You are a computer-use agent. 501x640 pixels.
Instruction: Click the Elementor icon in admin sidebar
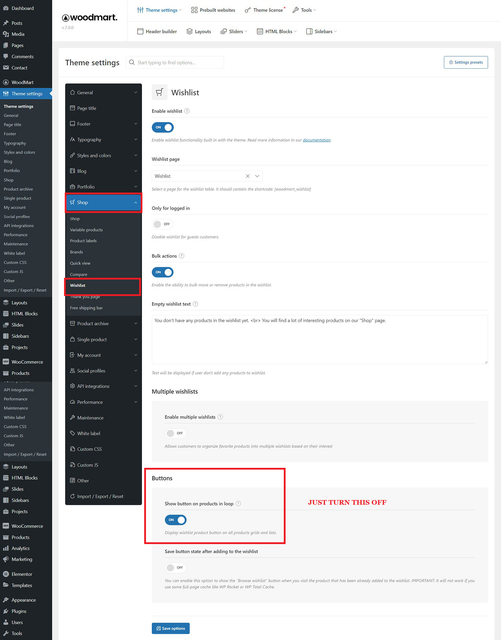coord(6,574)
